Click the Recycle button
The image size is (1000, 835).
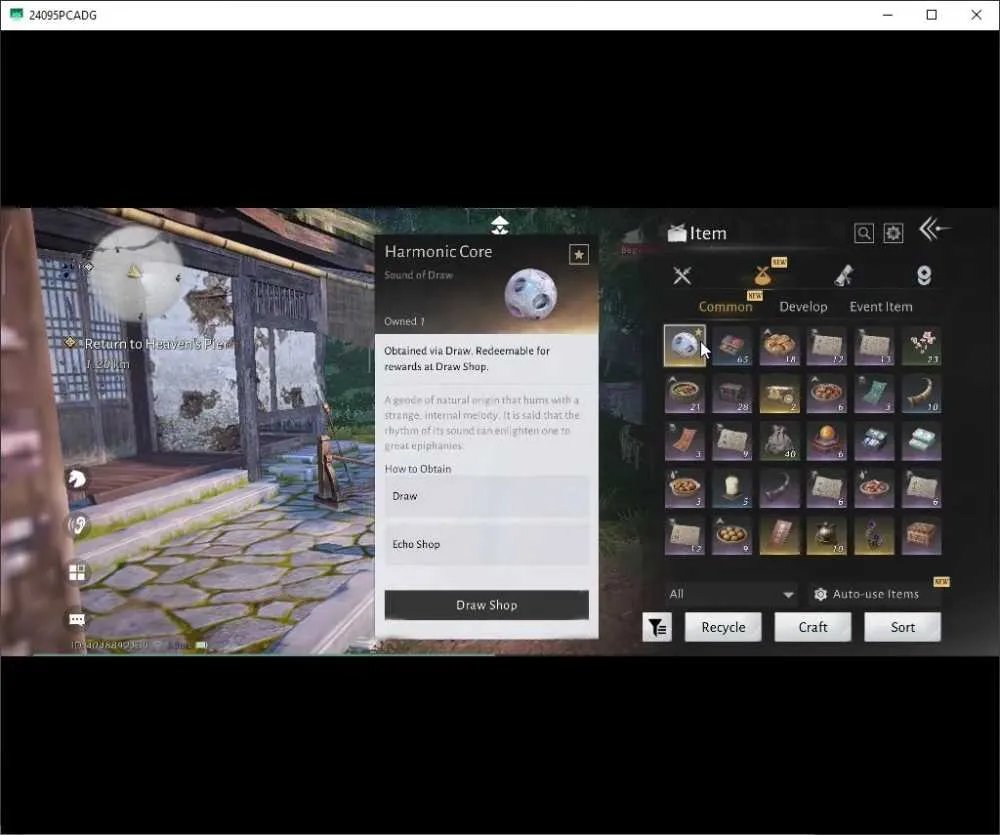[723, 628]
